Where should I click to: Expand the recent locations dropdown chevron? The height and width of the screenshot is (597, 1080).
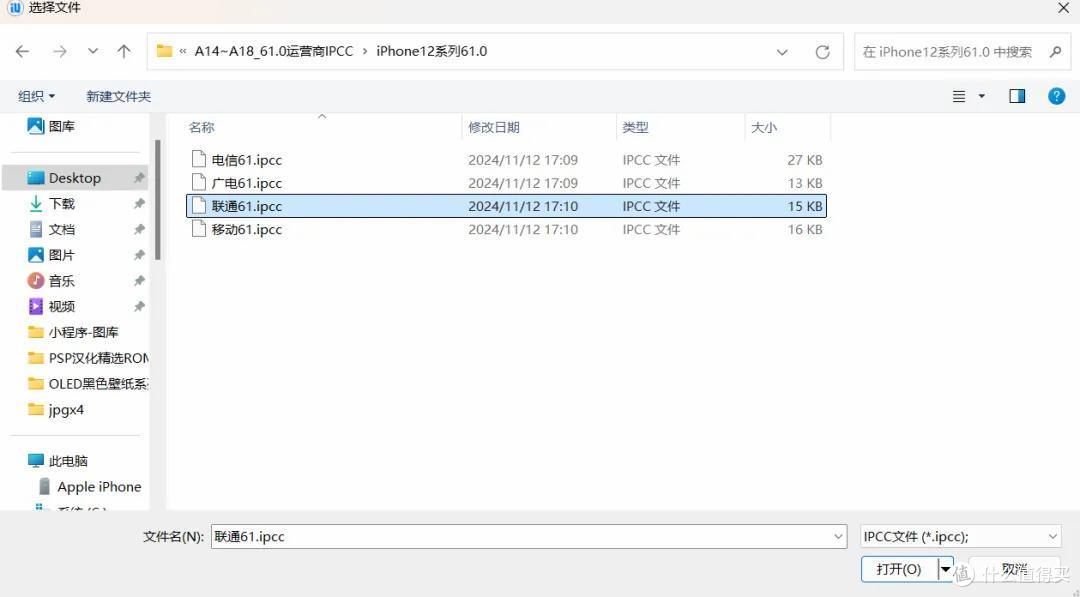click(93, 51)
